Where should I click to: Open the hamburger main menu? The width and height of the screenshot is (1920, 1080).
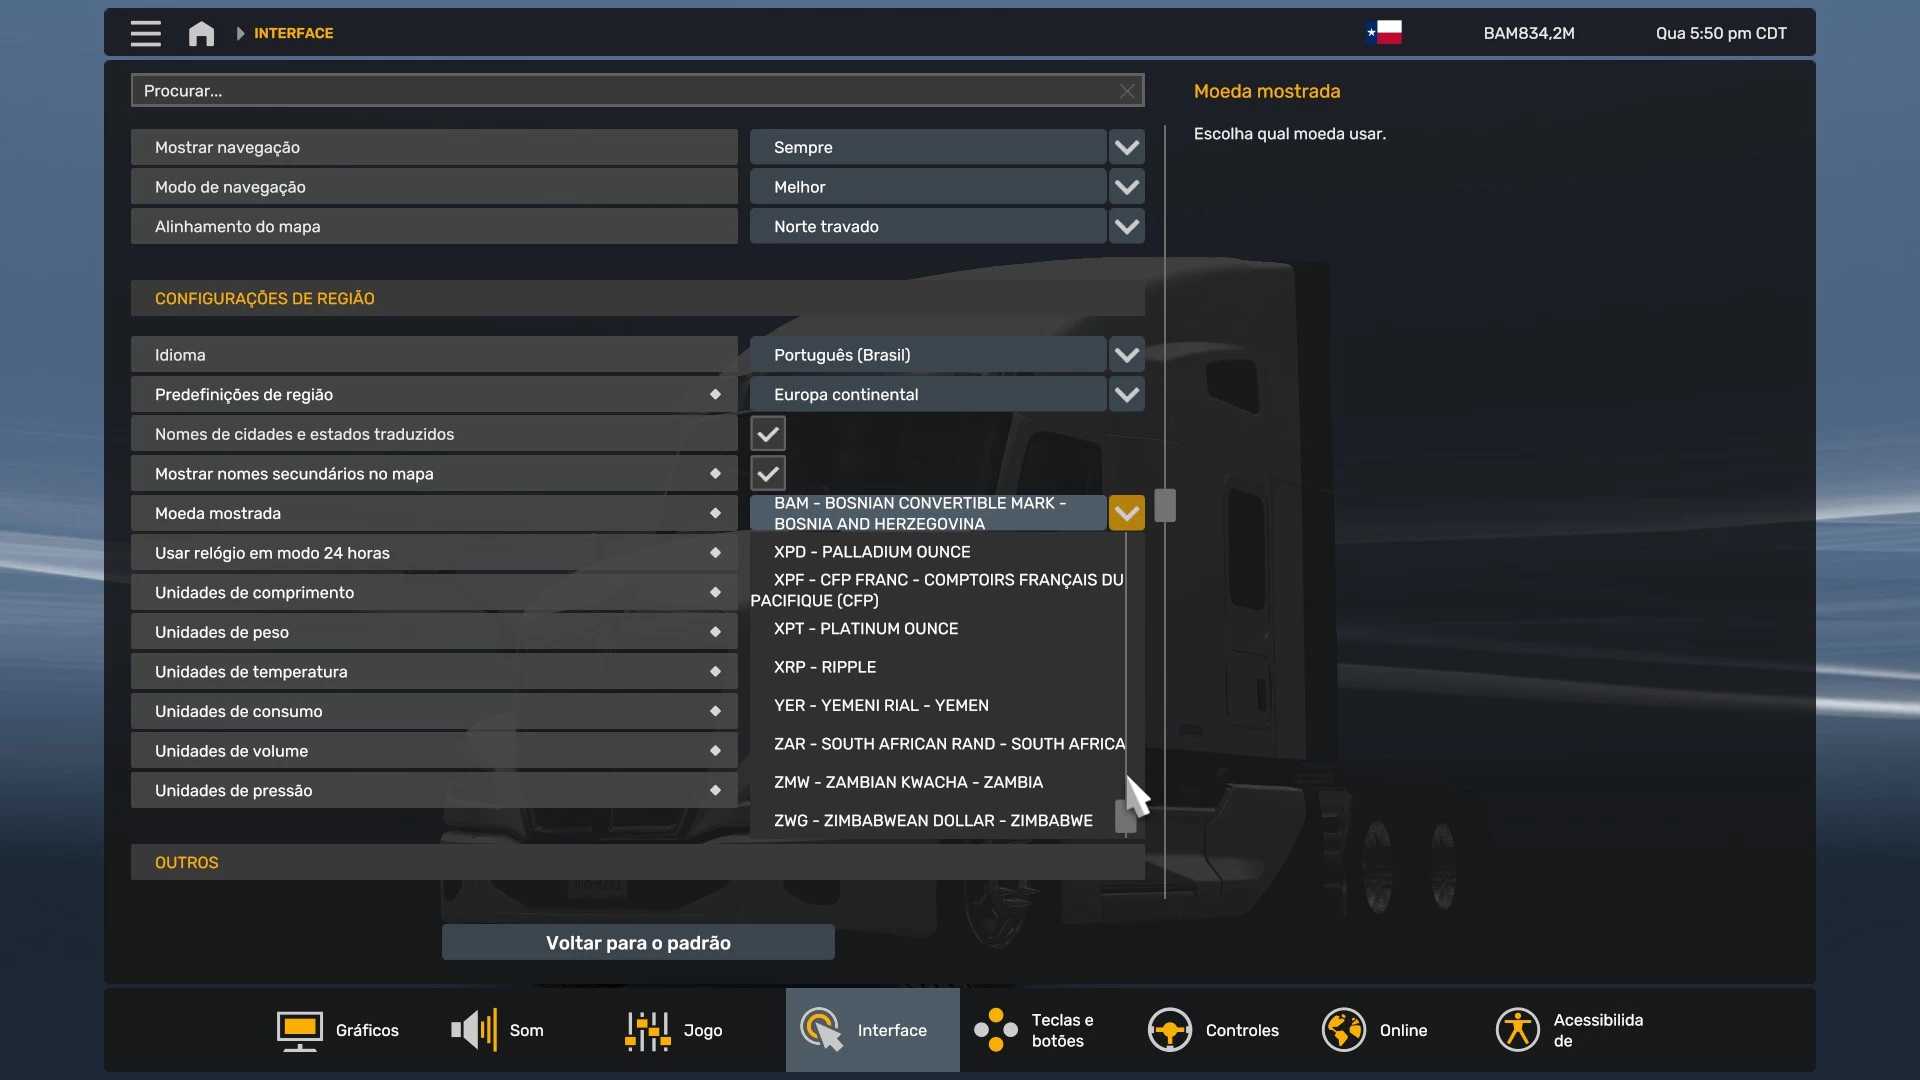tap(145, 33)
